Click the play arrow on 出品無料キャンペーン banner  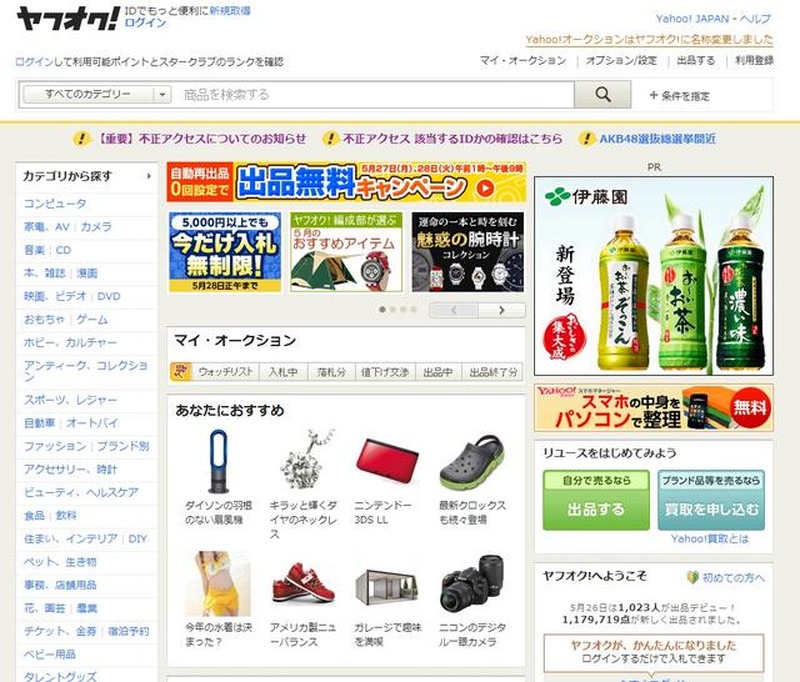pyautogui.click(x=485, y=188)
